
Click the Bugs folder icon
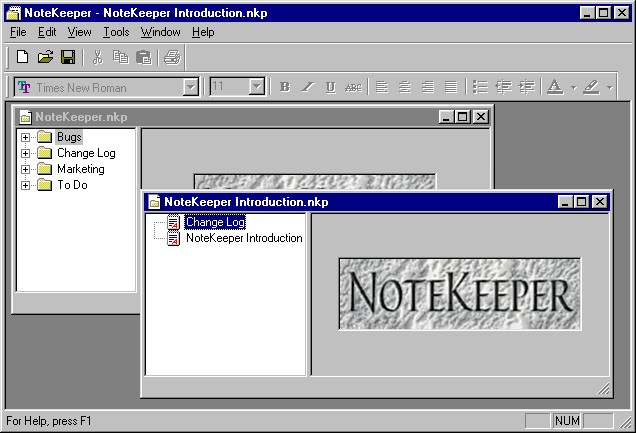coord(44,137)
